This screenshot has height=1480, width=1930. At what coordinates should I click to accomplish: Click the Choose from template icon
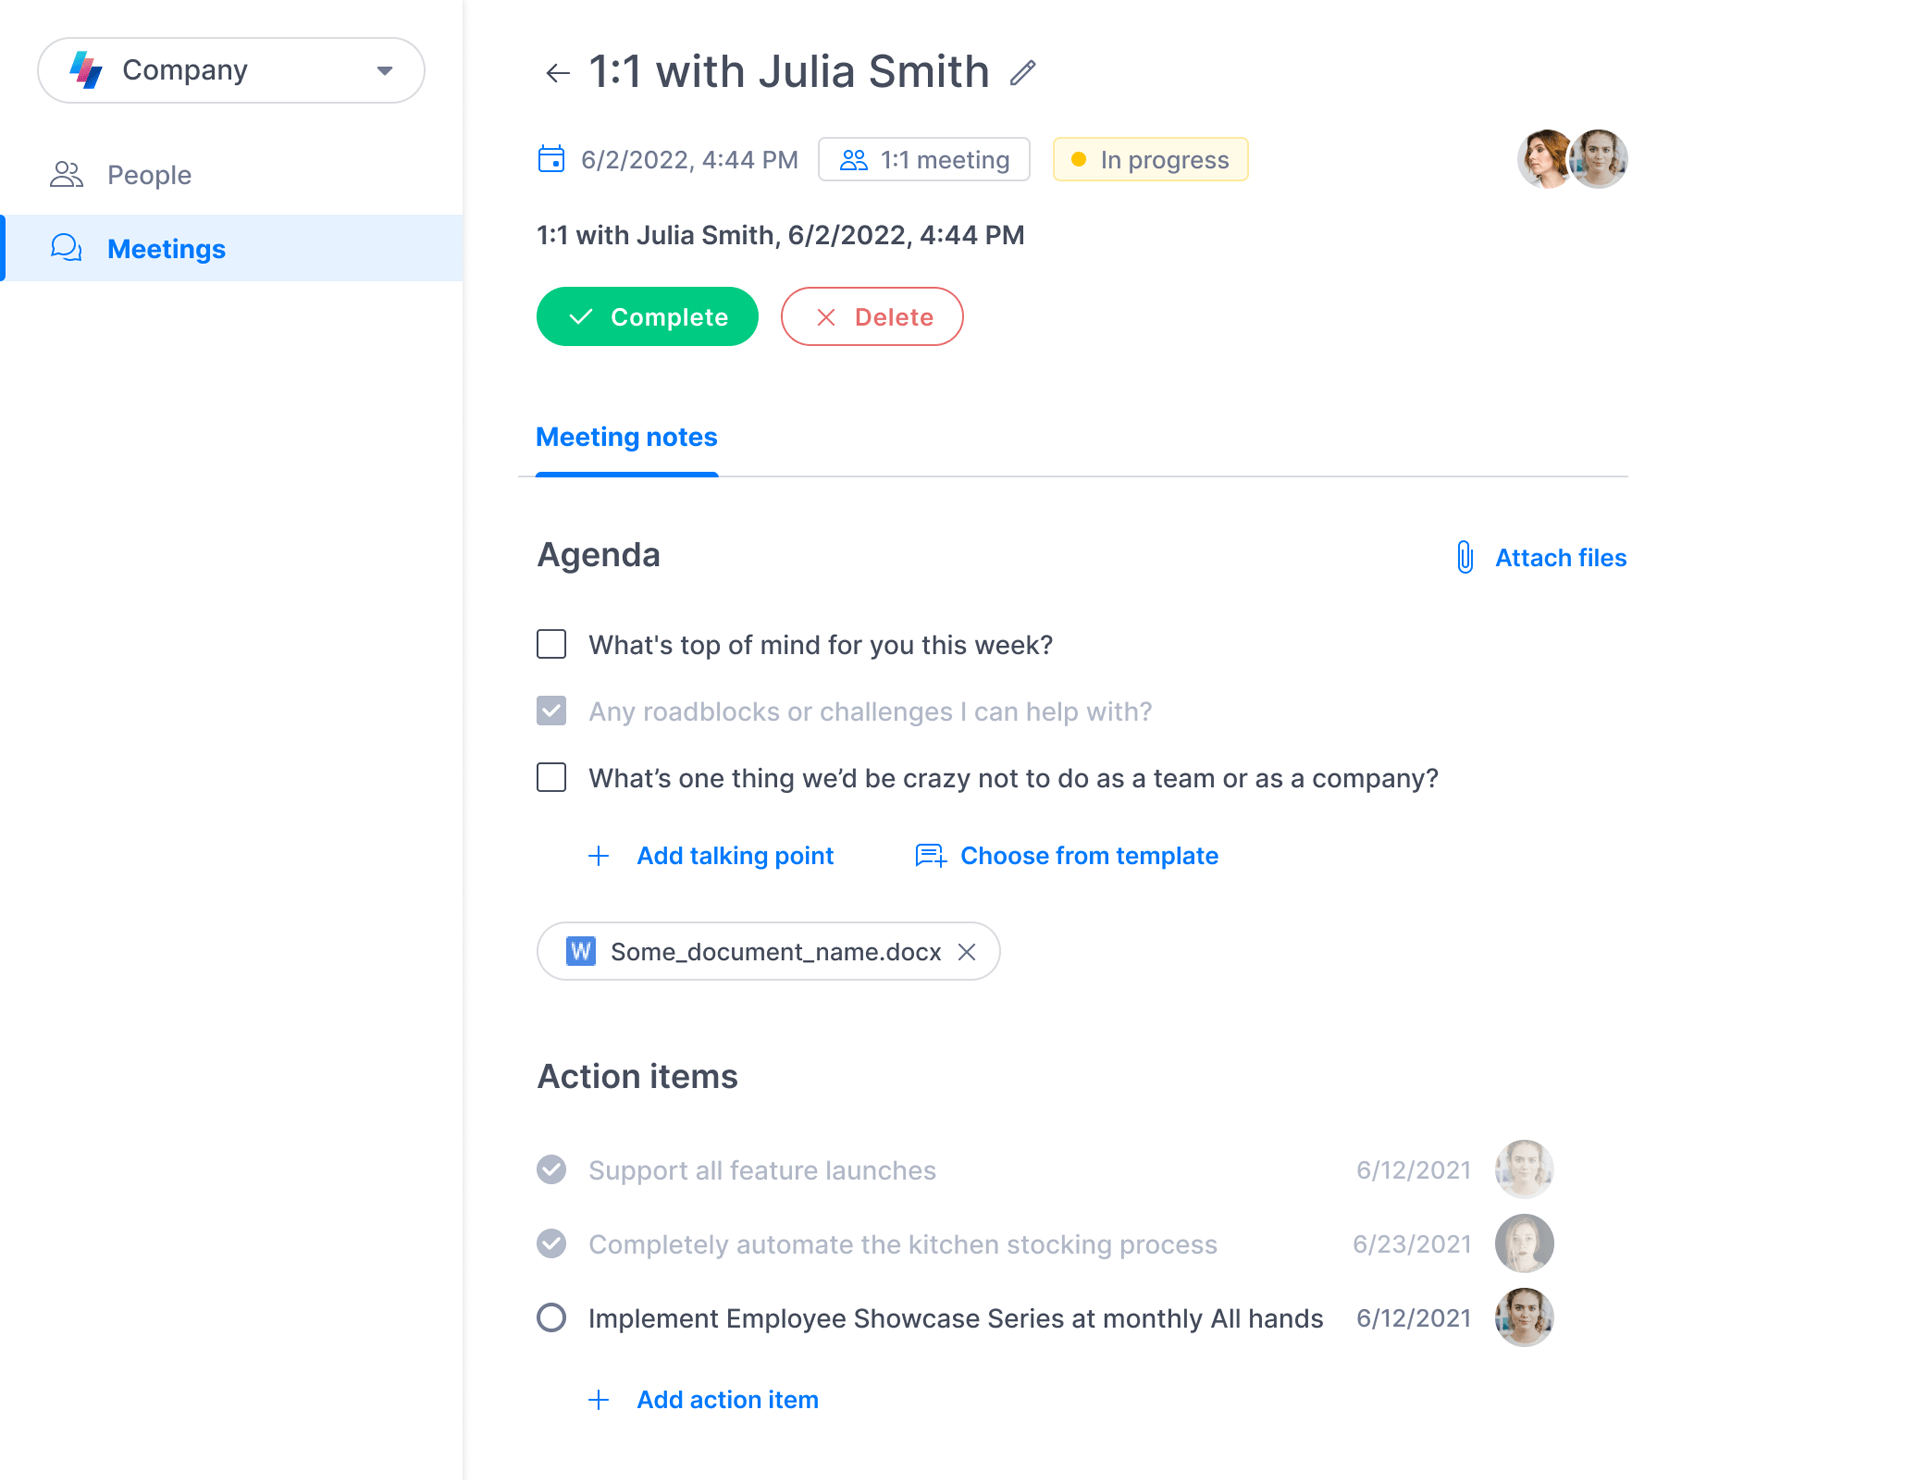click(930, 856)
